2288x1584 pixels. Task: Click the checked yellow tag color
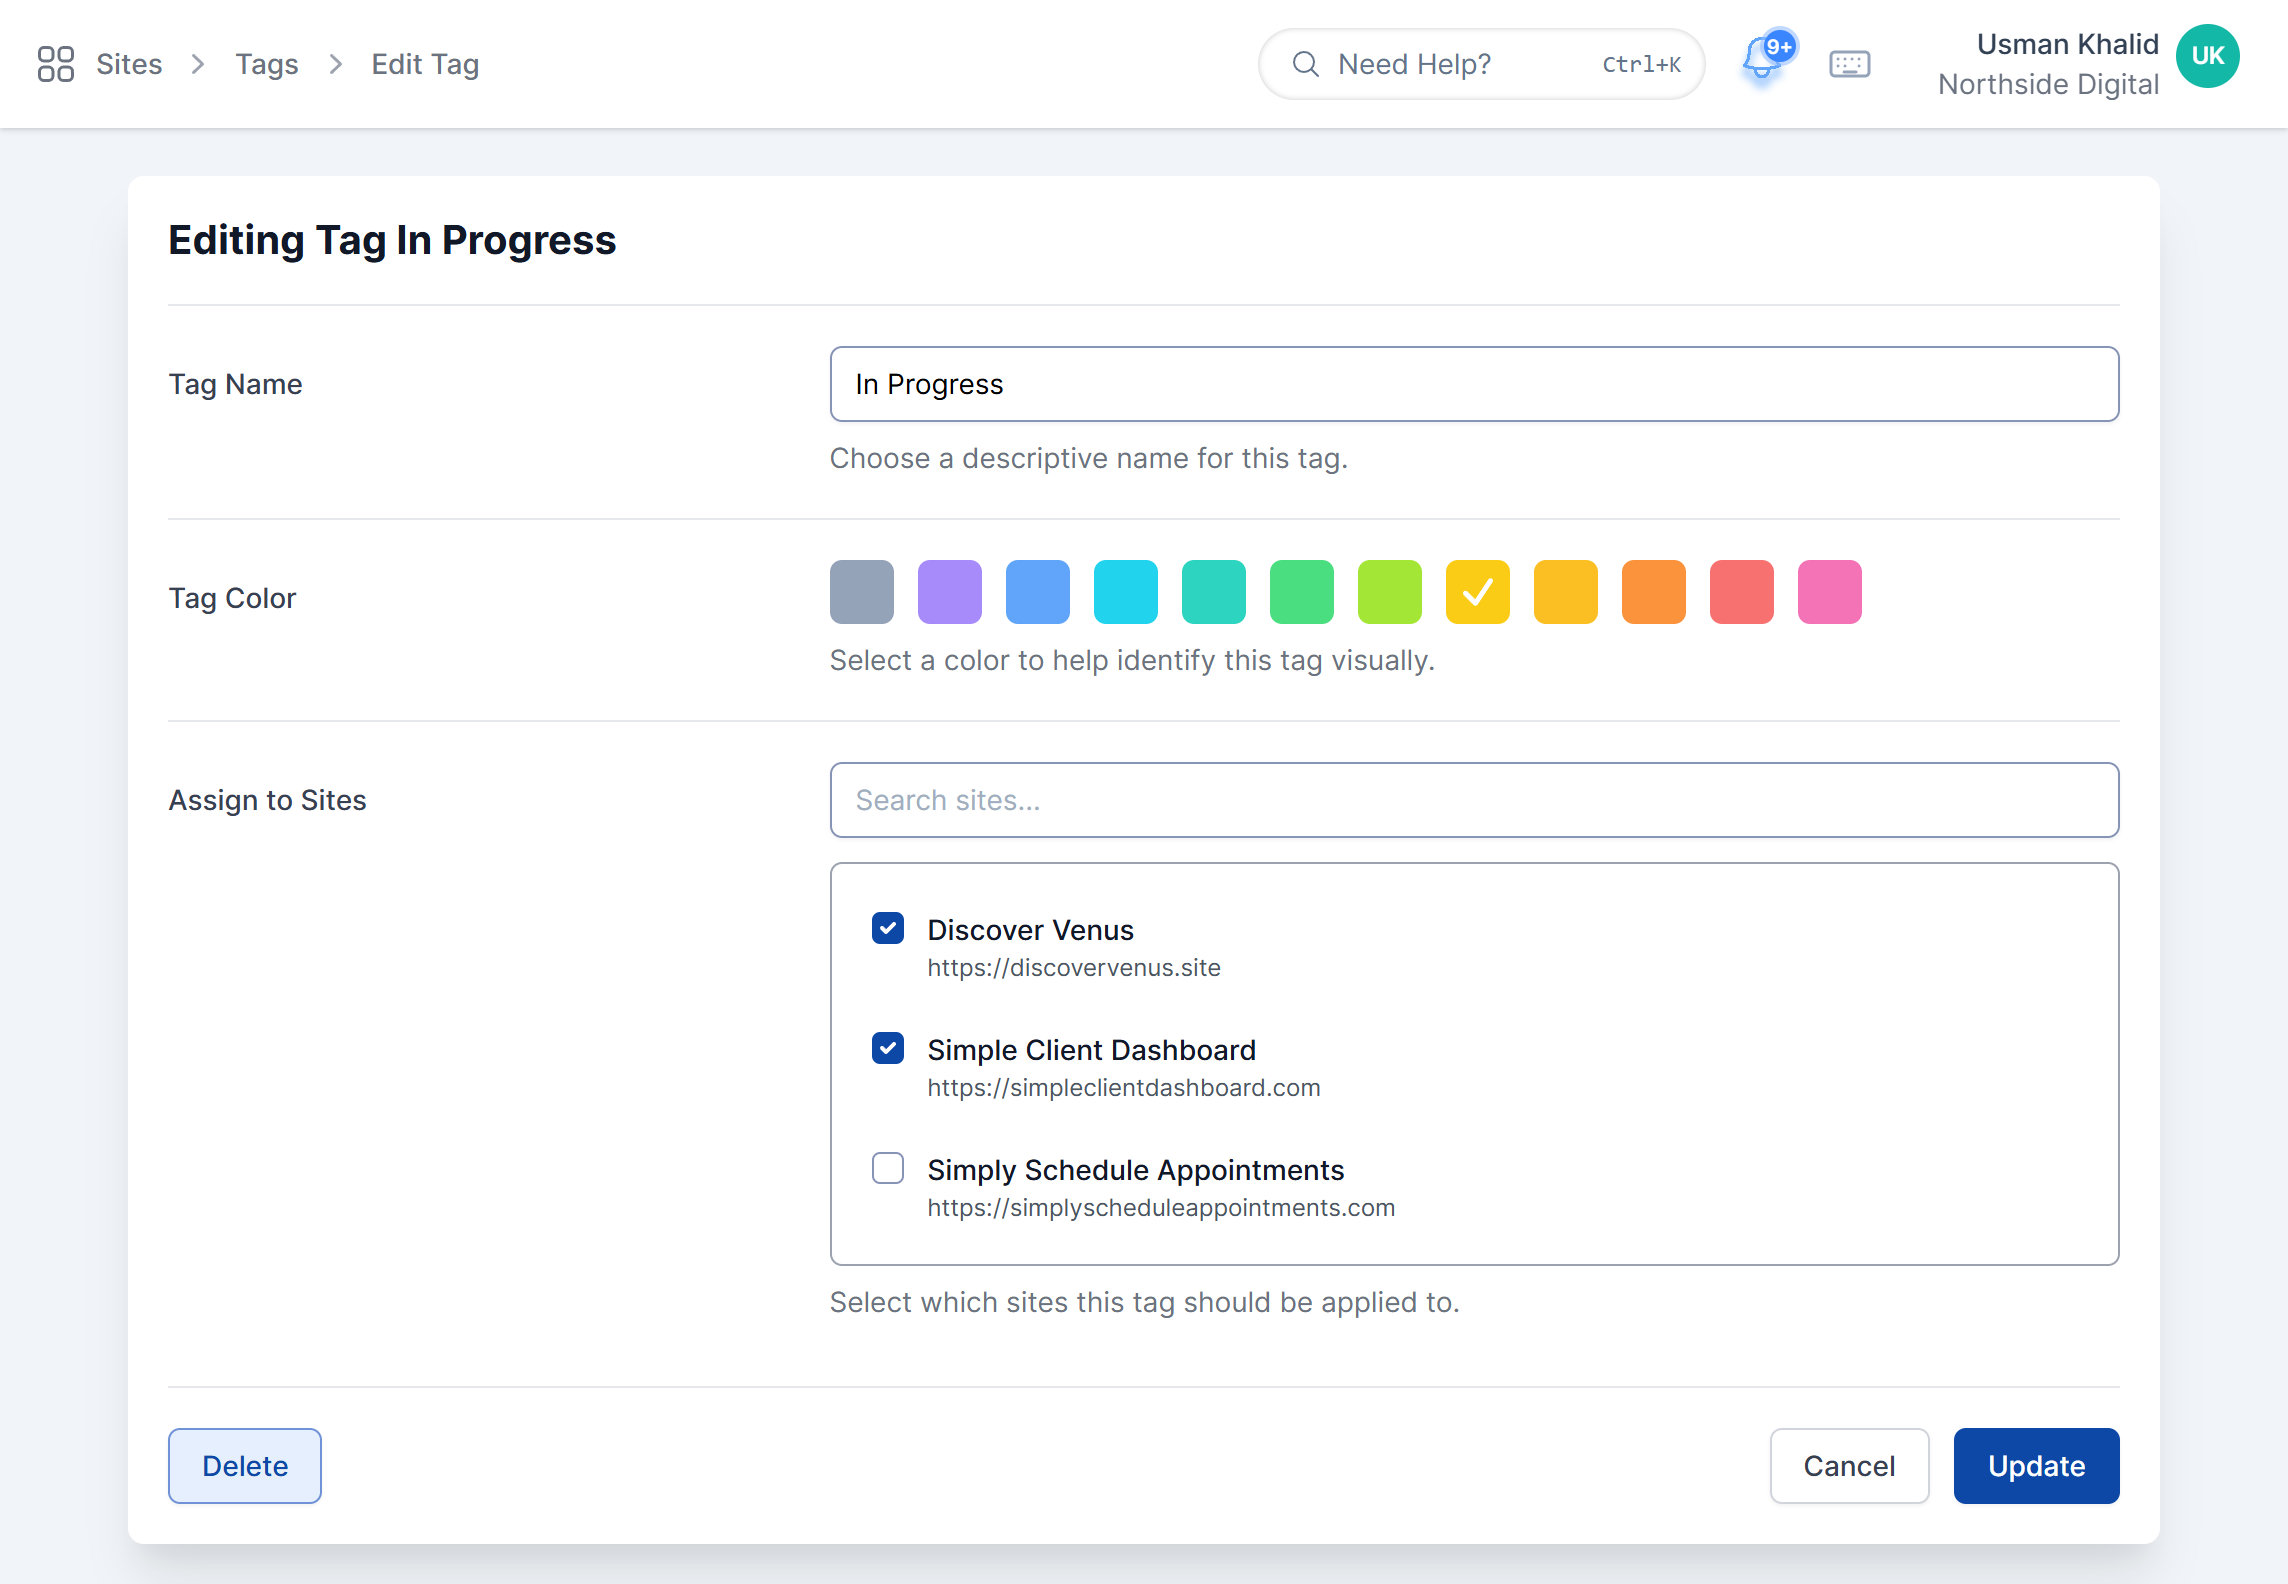click(1478, 592)
